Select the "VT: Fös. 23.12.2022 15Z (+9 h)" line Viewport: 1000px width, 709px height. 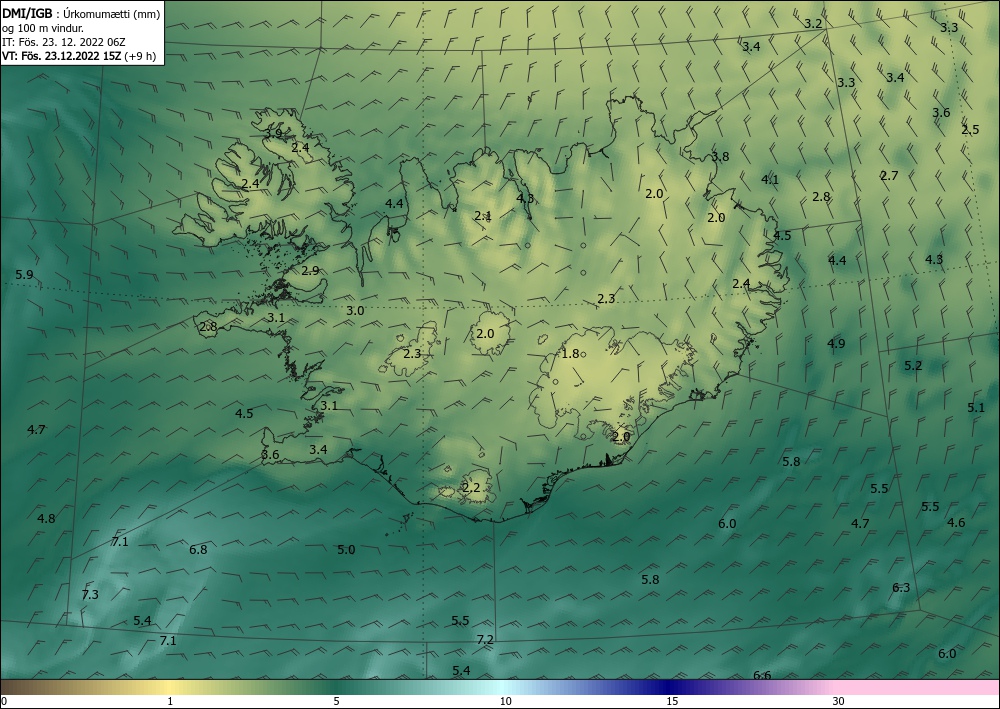[78, 56]
